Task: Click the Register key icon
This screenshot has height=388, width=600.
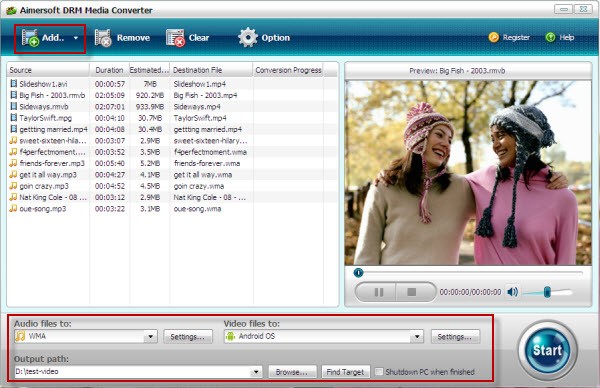Action: tap(494, 37)
